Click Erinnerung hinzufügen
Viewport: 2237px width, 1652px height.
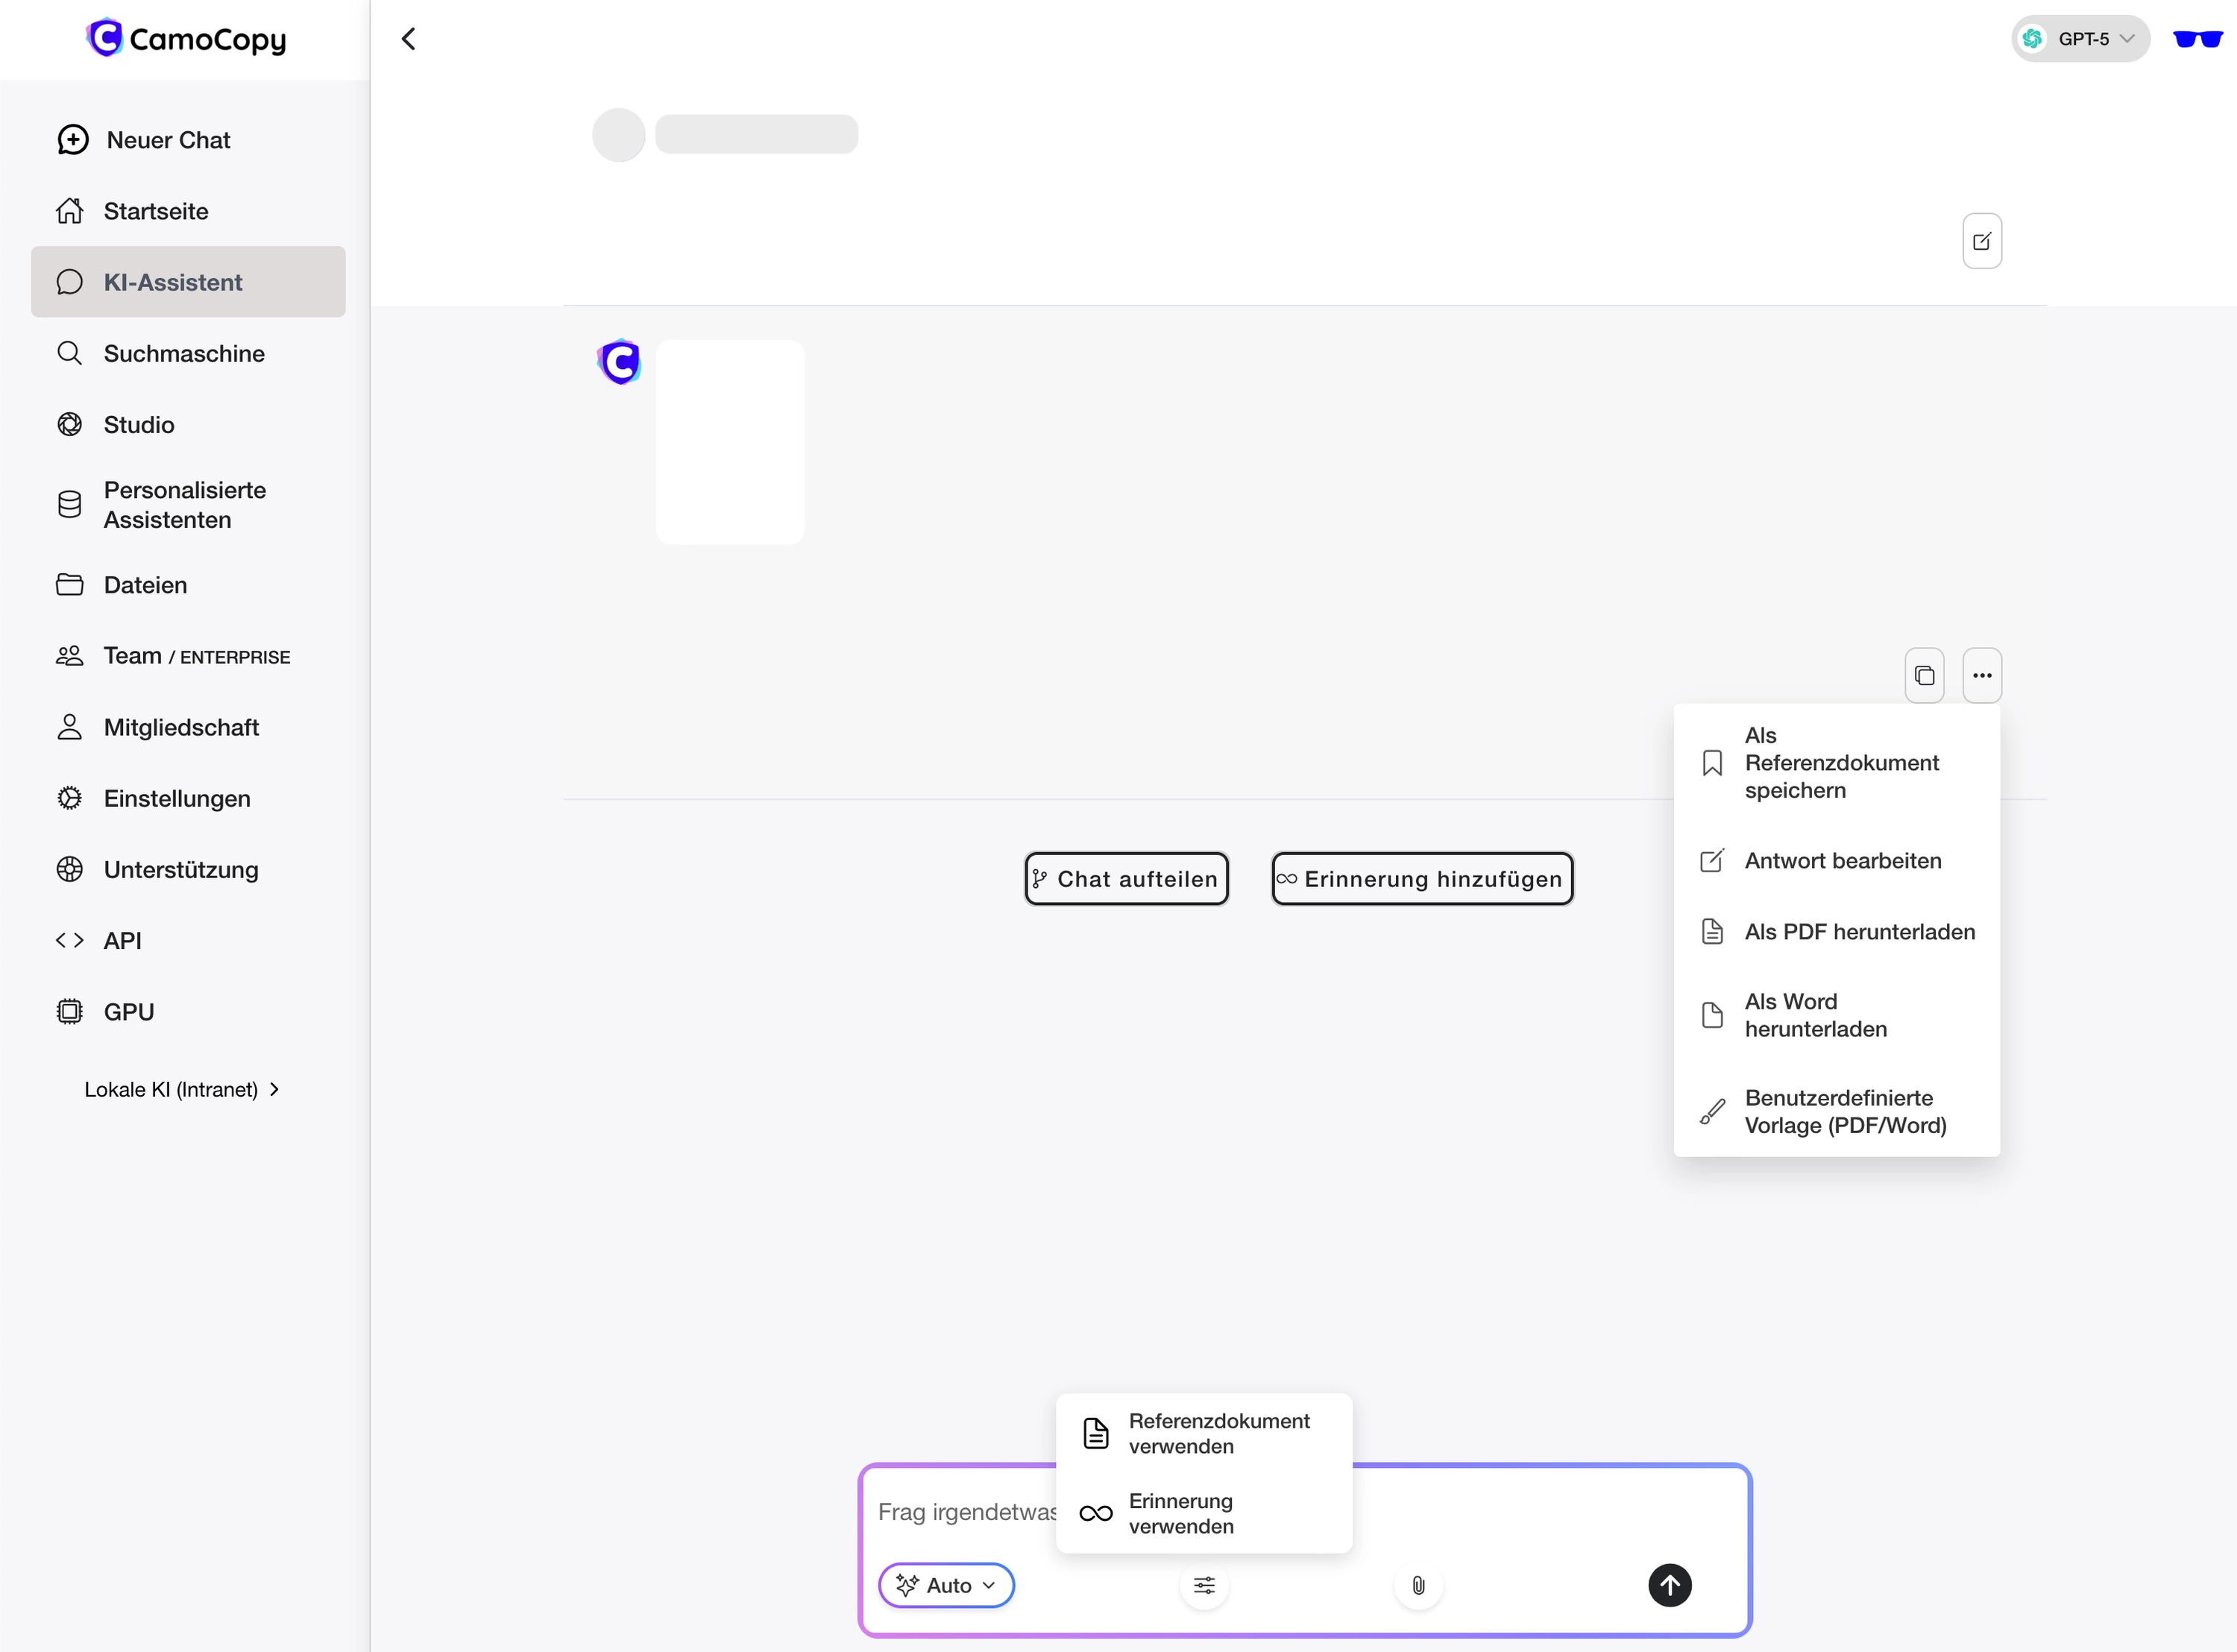[x=1421, y=878]
